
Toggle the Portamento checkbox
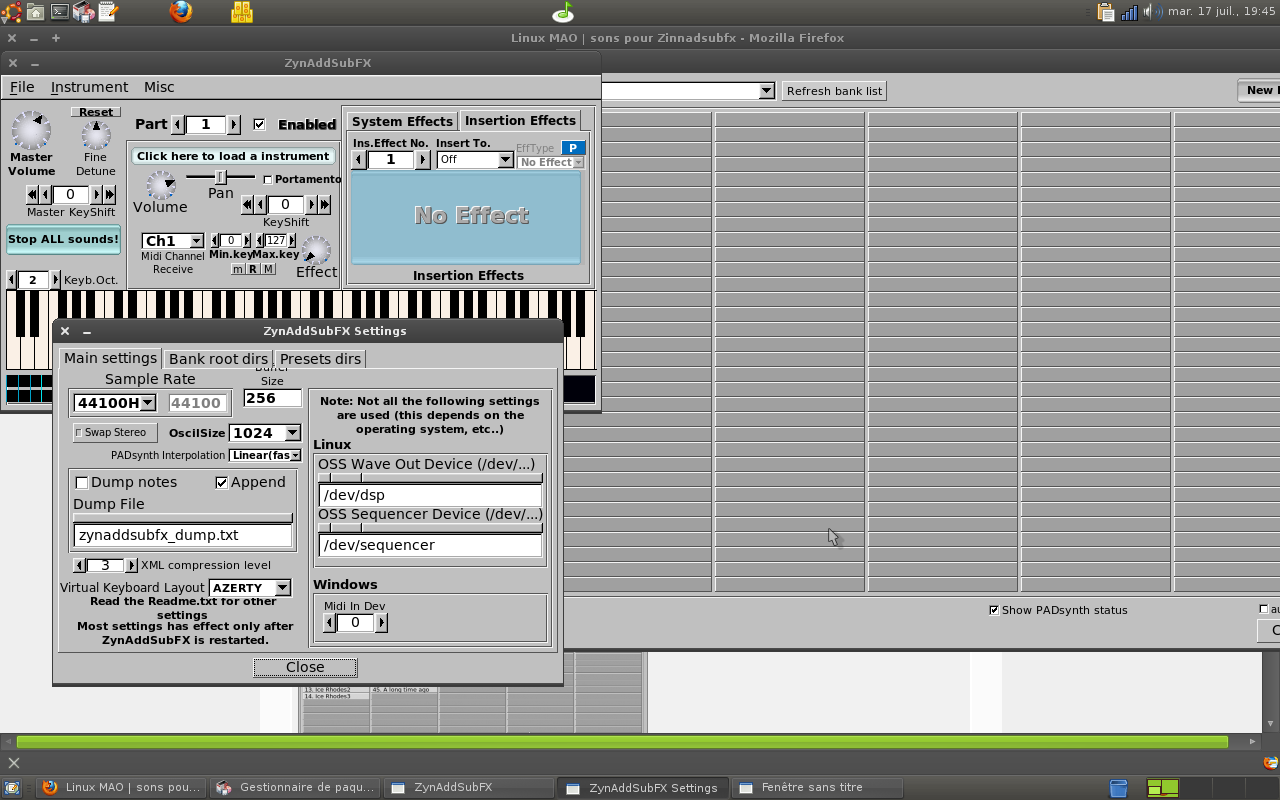point(267,180)
